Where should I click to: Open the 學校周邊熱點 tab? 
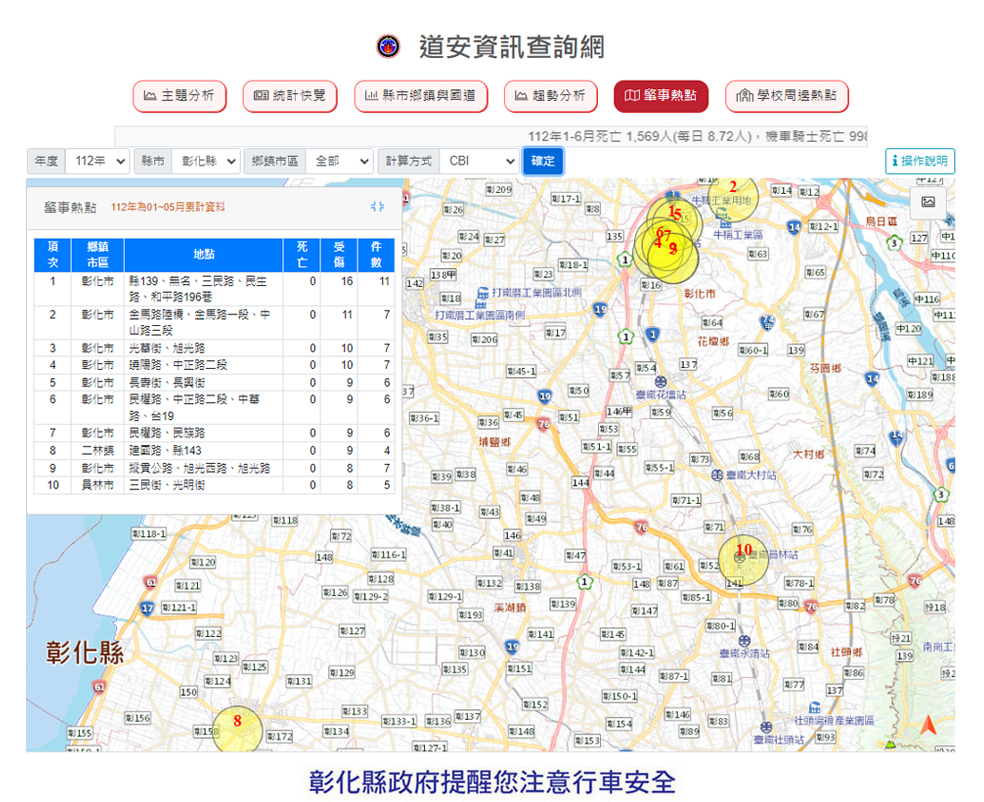click(x=786, y=96)
